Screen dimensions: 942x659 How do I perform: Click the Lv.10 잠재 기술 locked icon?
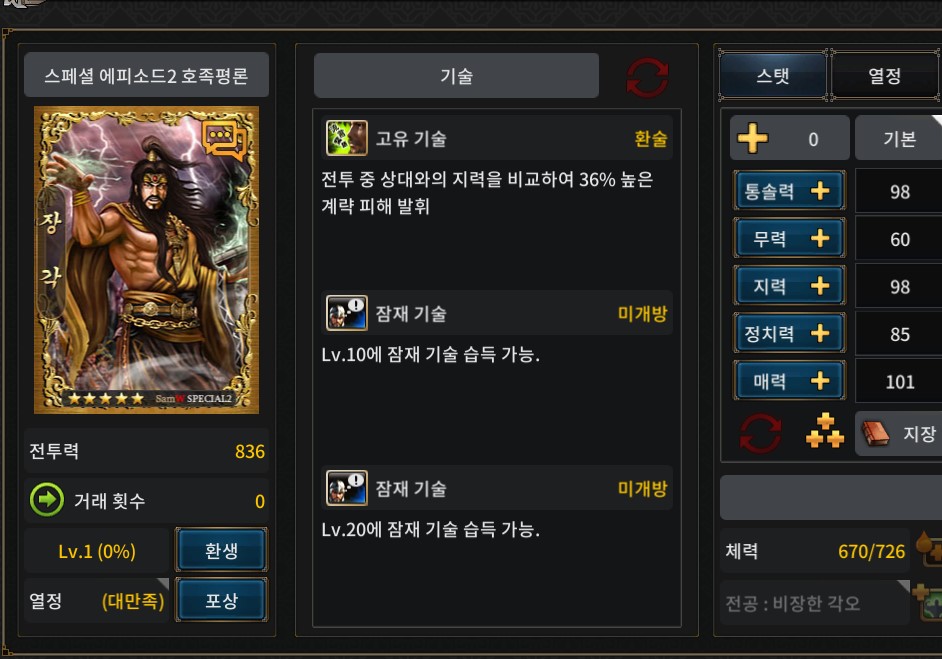click(x=347, y=313)
